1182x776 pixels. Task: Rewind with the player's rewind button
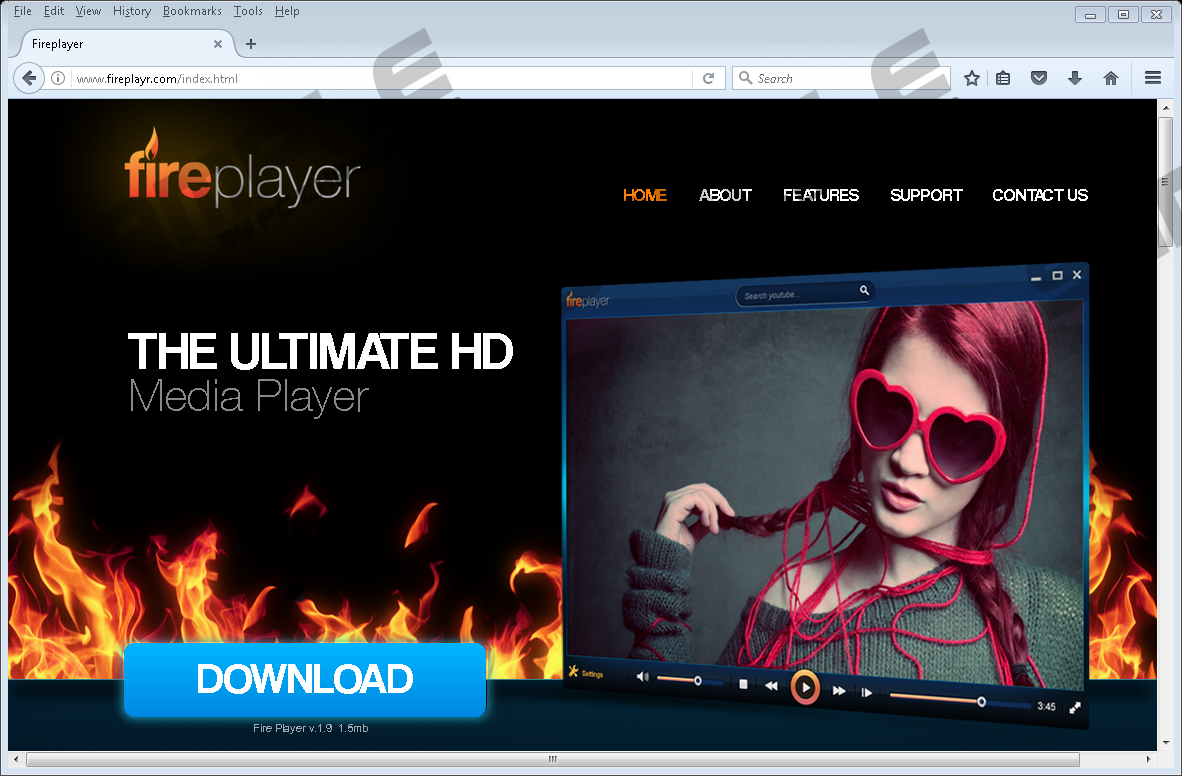[x=771, y=686]
